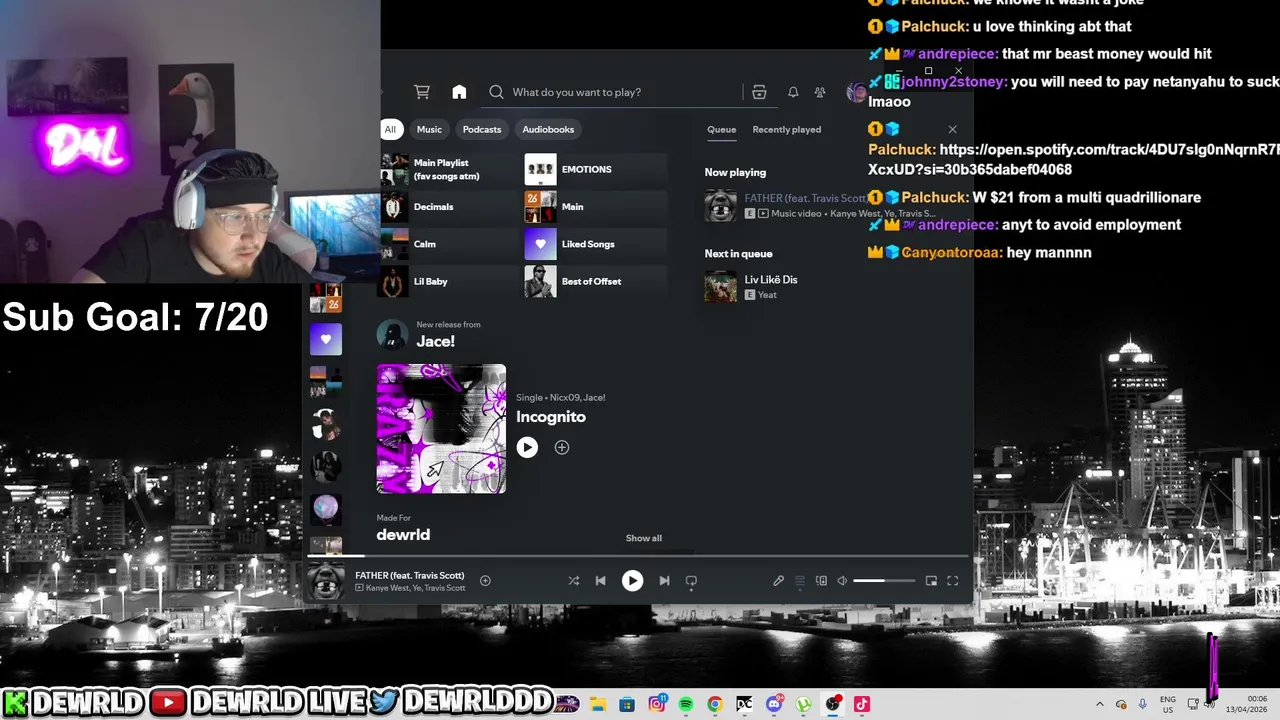Click the search magnifier icon
Screen dimensions: 1280x720
(496, 92)
